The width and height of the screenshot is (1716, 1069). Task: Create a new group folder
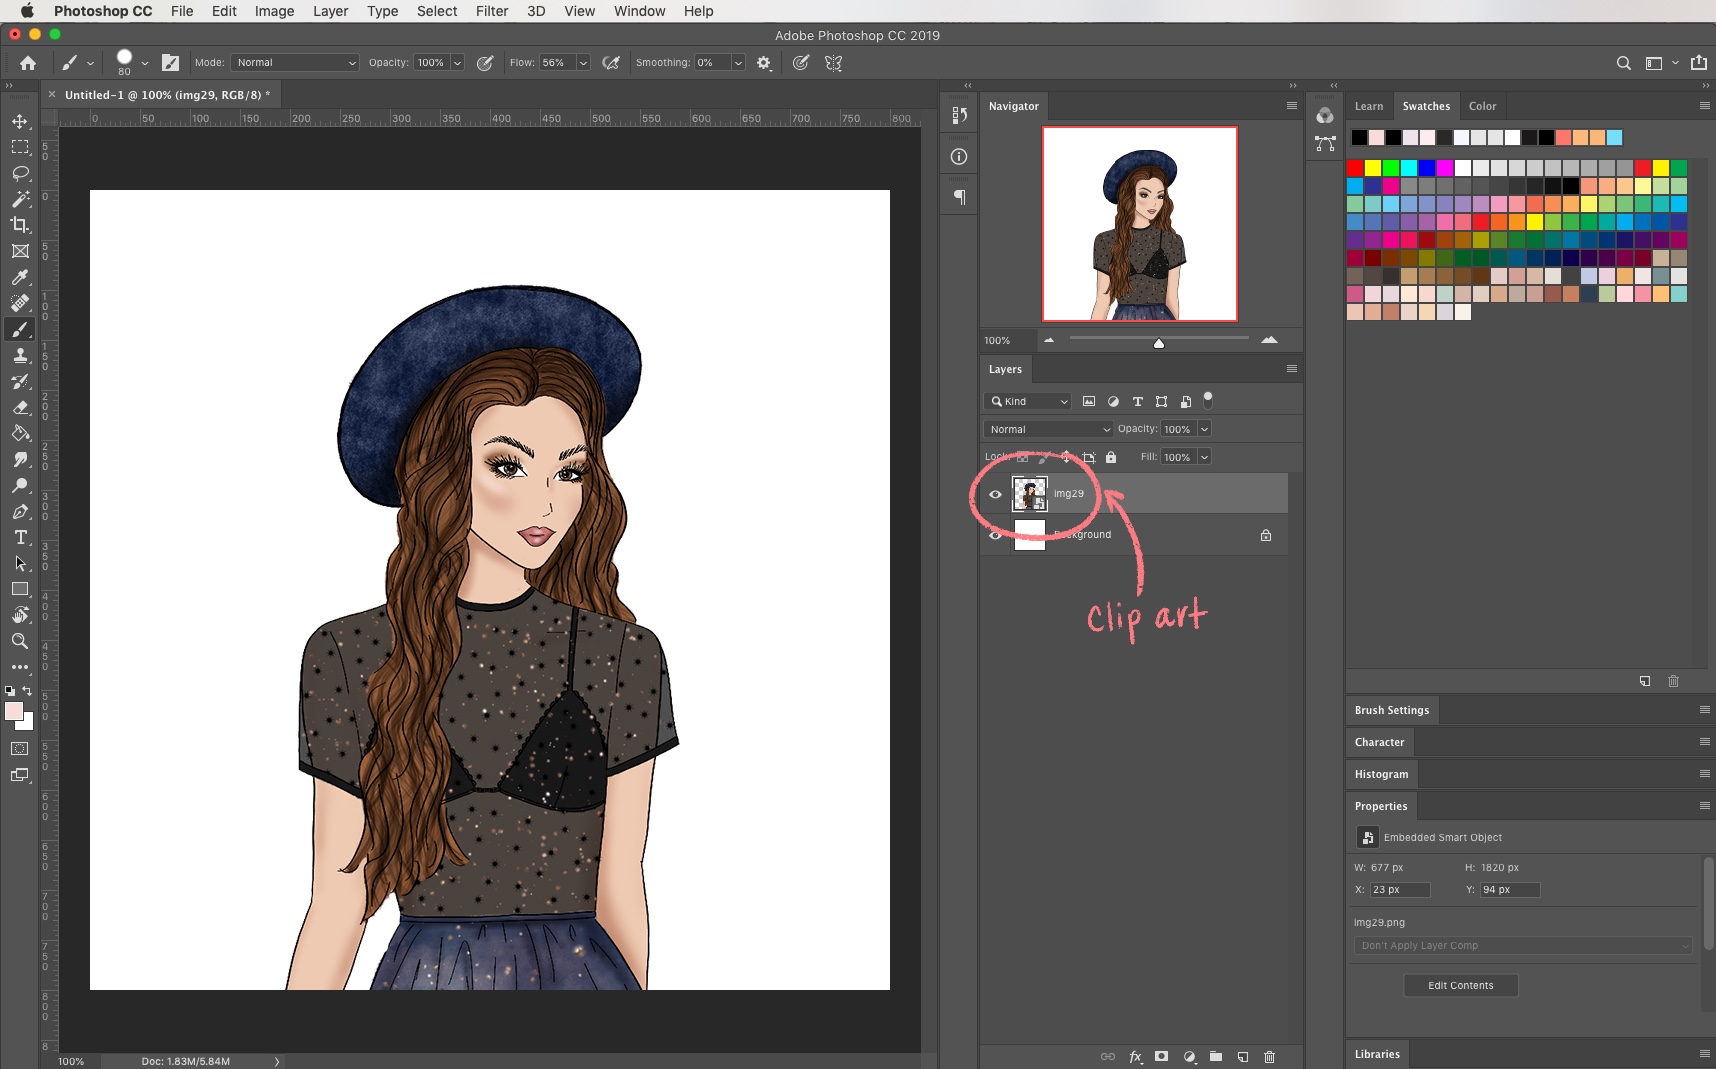pyautogui.click(x=1216, y=1057)
